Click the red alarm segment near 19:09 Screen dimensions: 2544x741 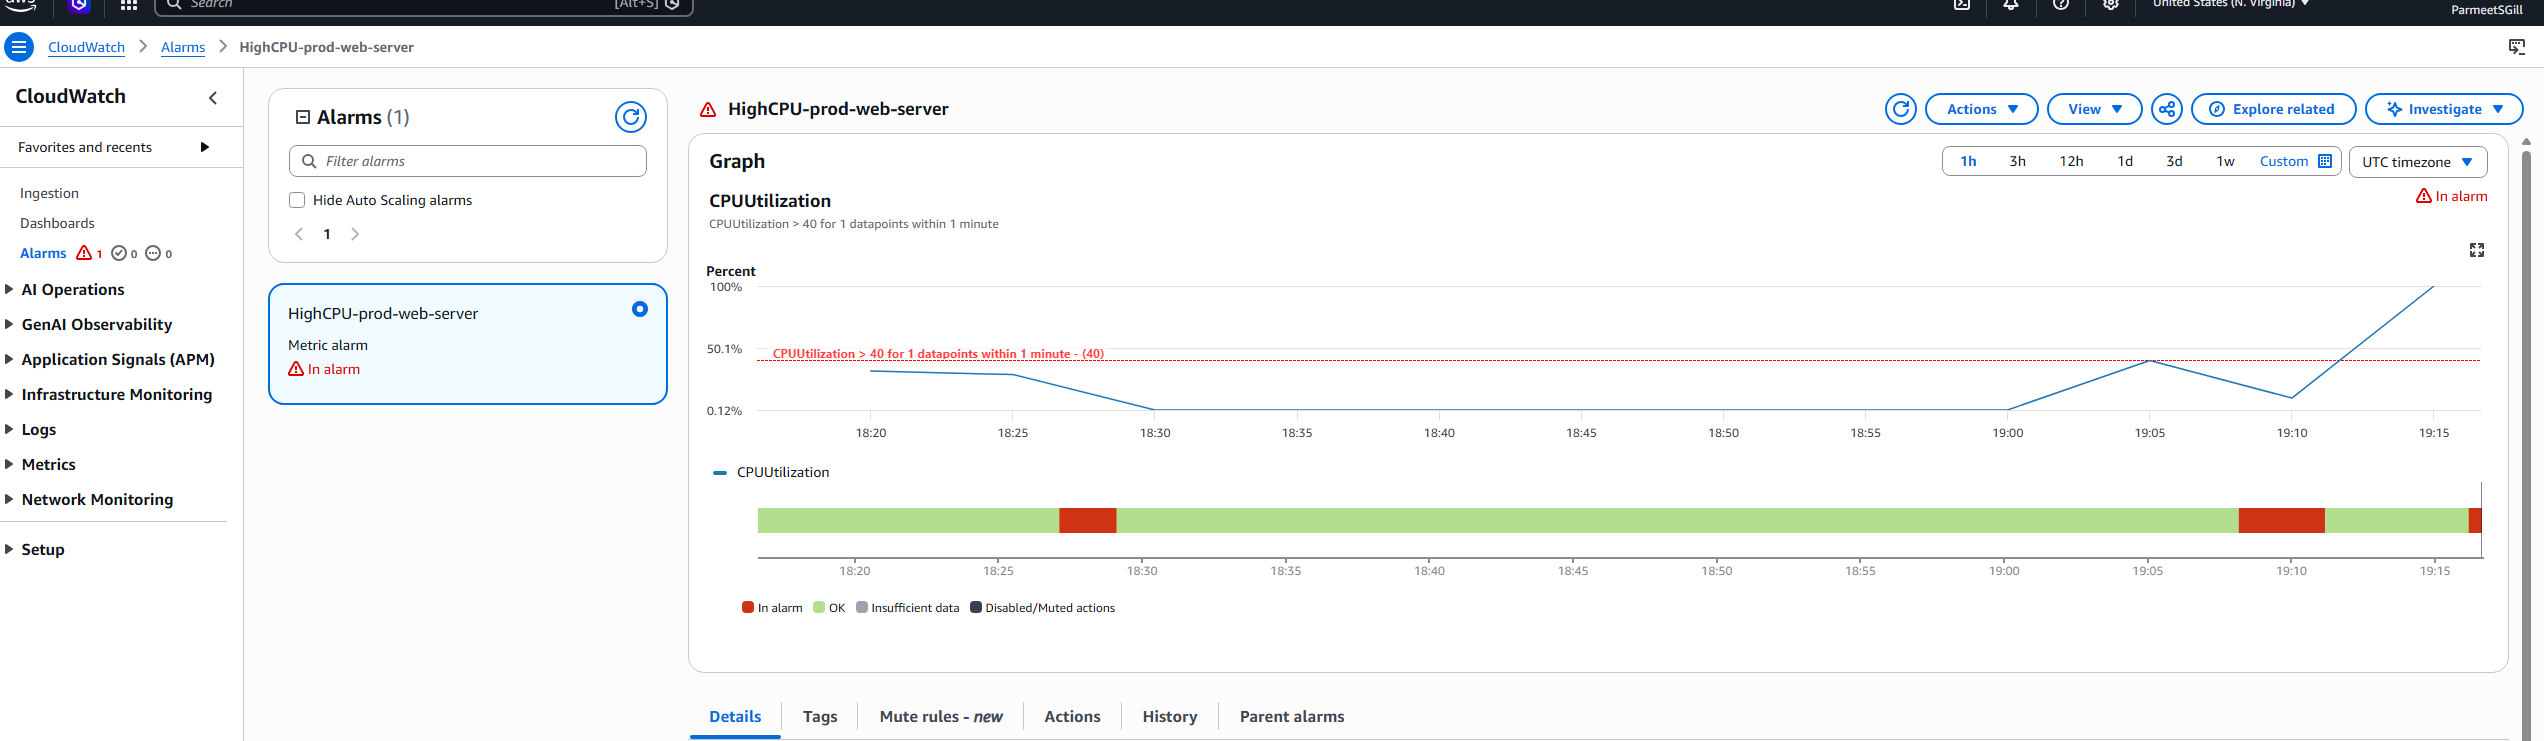2281,520
